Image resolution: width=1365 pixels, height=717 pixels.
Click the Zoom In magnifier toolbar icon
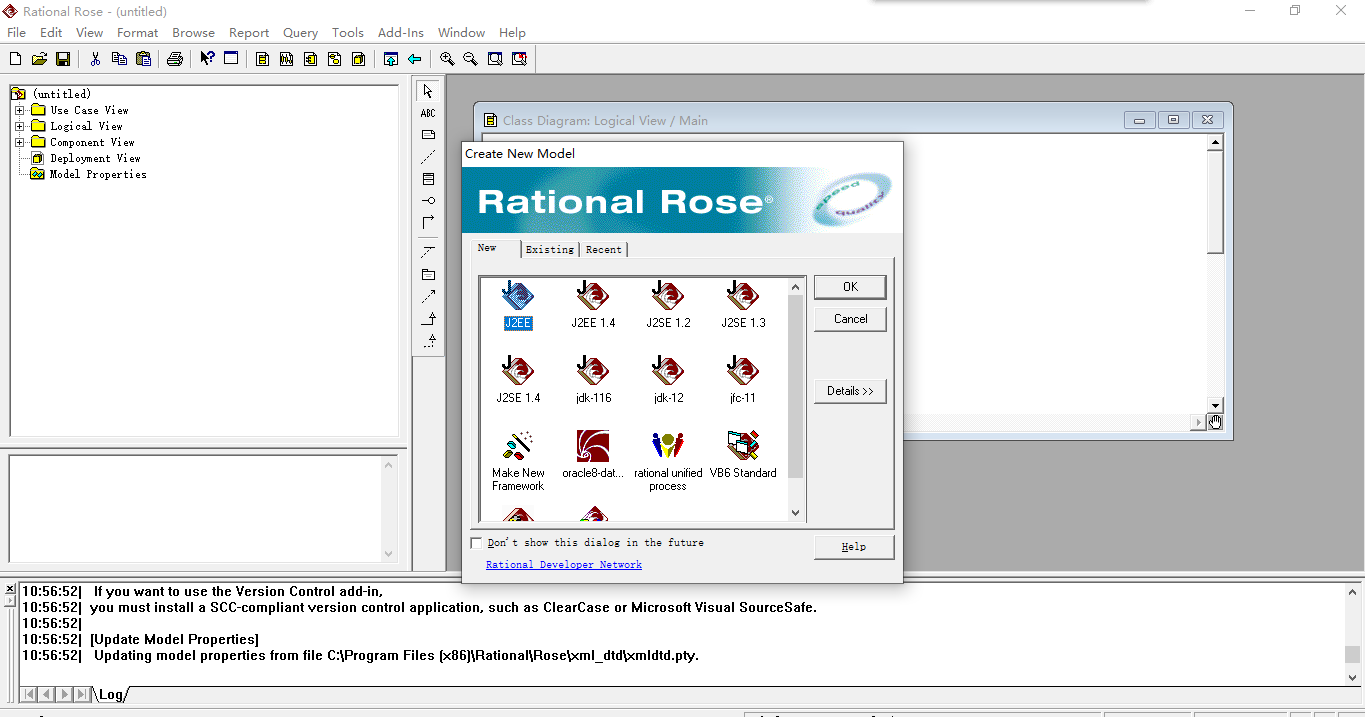click(447, 58)
